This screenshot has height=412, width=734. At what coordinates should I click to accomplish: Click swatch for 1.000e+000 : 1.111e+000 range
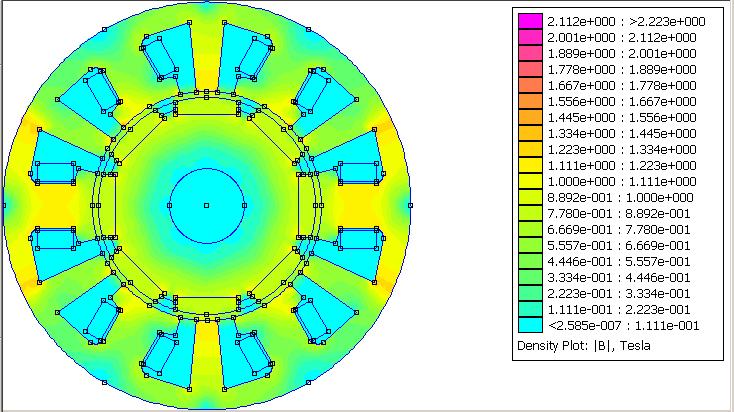pyautogui.click(x=531, y=181)
